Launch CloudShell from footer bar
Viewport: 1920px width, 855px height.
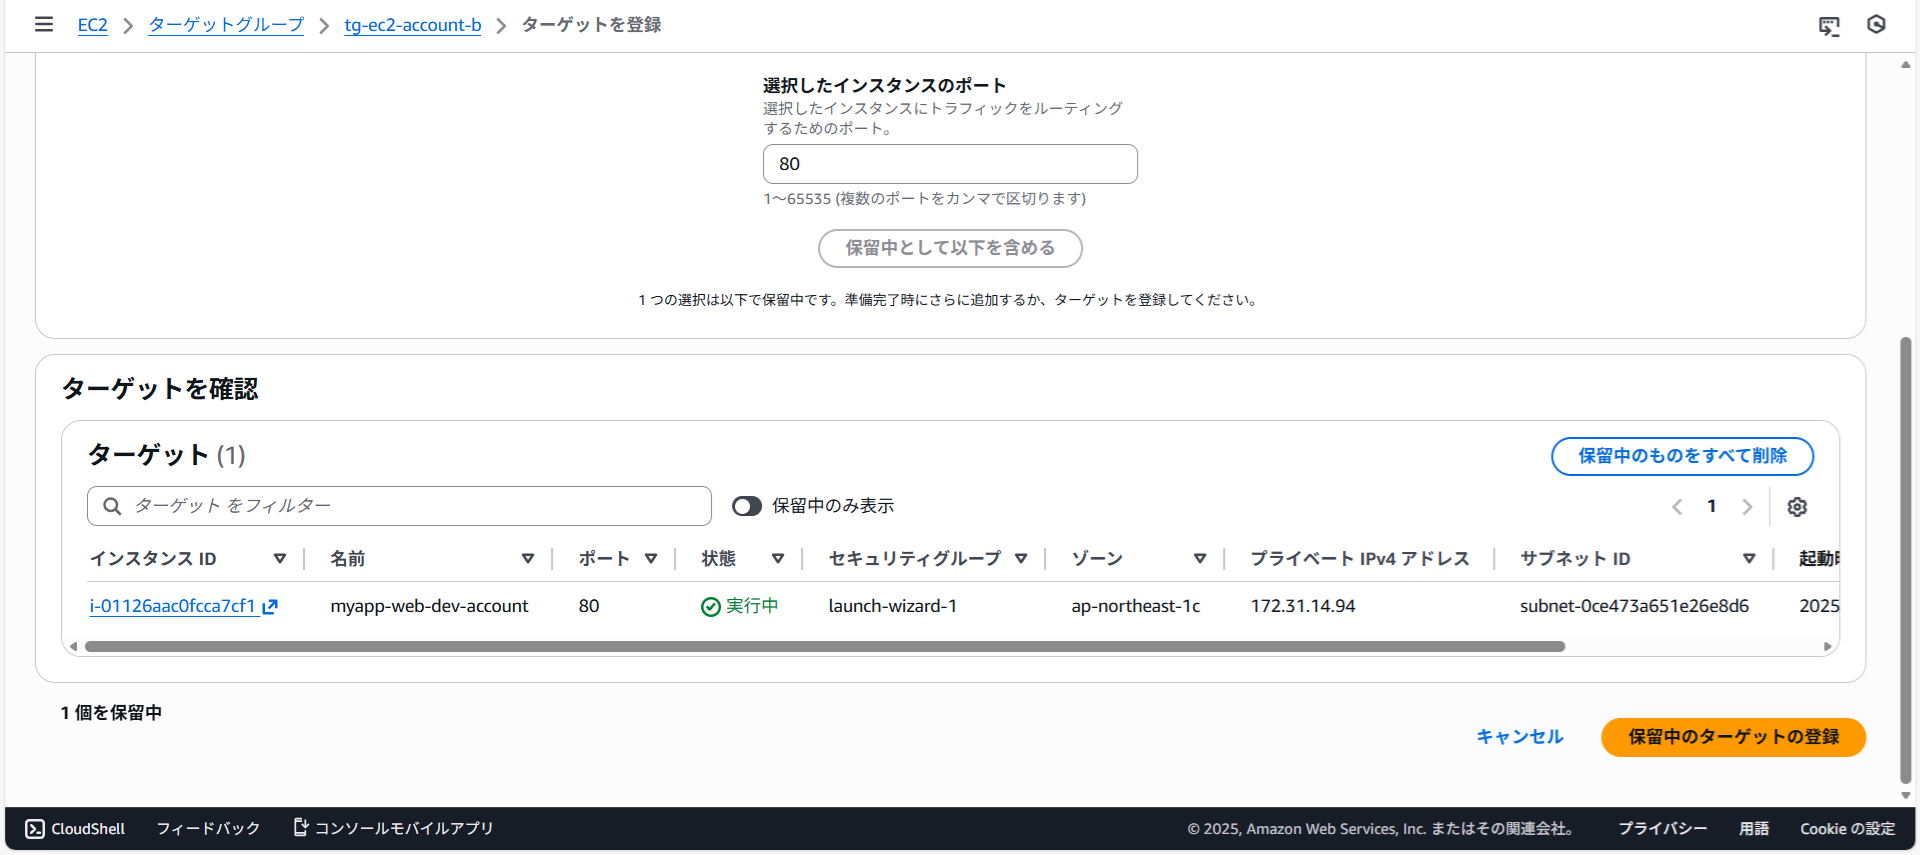coord(76,828)
